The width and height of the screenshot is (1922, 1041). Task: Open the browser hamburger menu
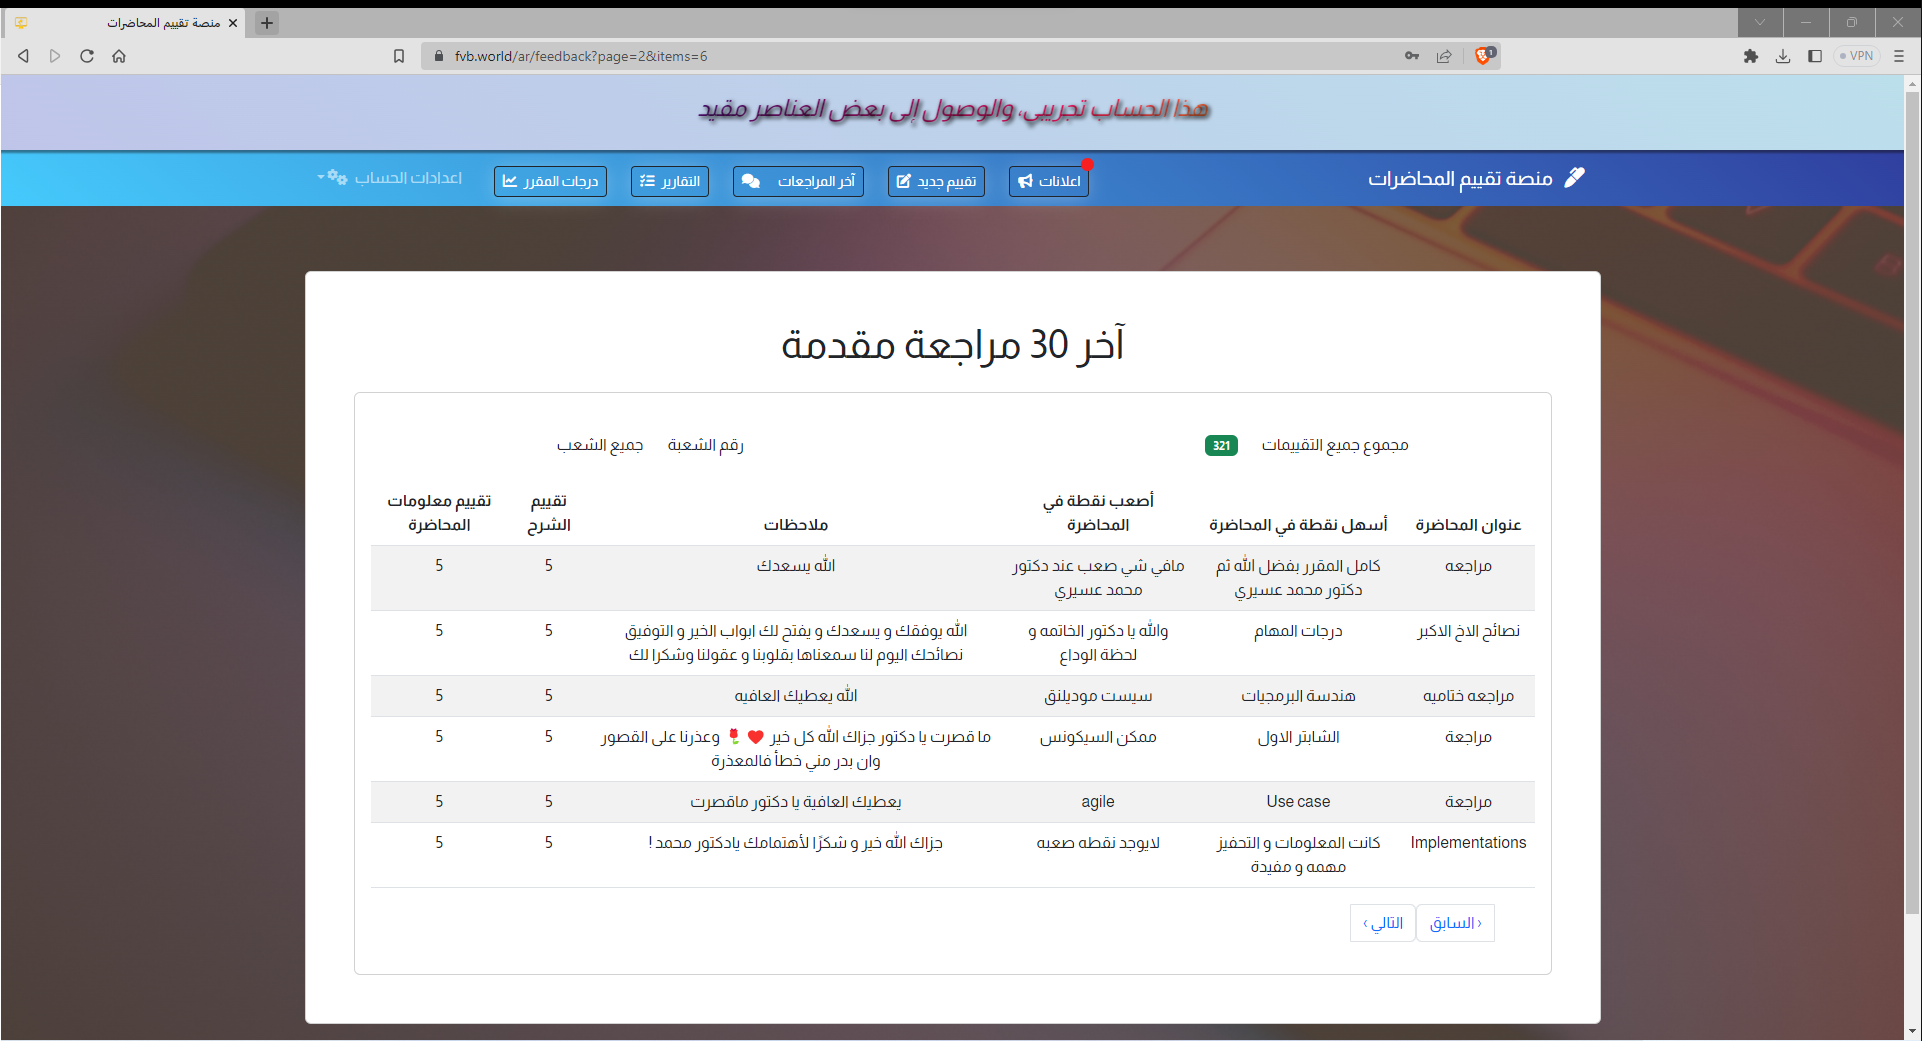tap(1899, 56)
